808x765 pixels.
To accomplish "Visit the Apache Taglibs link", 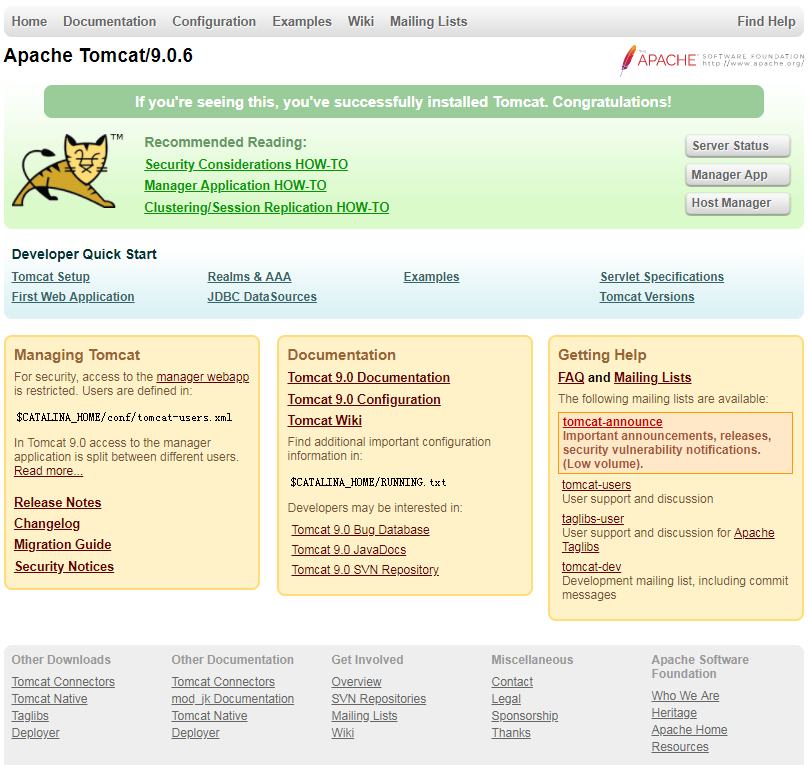I will (x=668, y=539).
